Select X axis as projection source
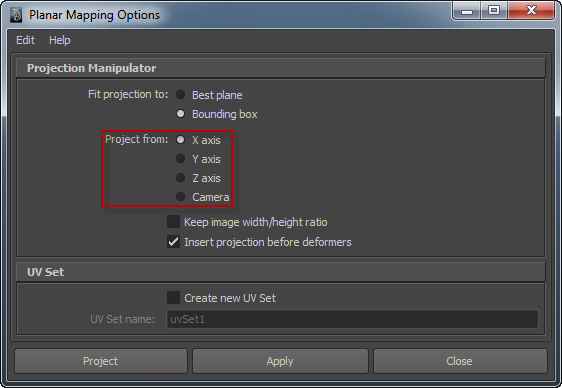 click(x=180, y=140)
